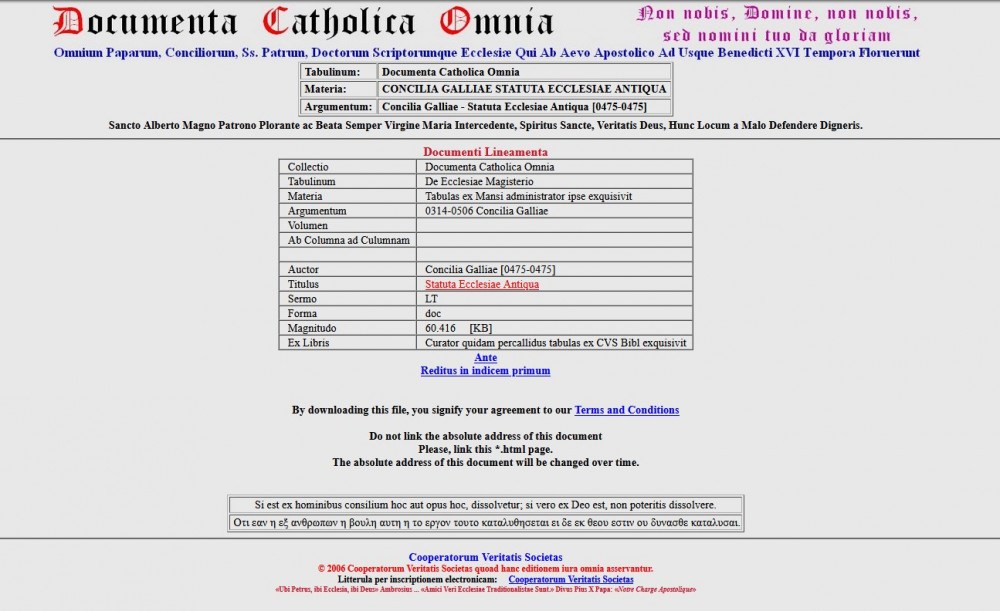
Task: Click the Documenti Lineamenta red heading
Action: click(x=485, y=152)
